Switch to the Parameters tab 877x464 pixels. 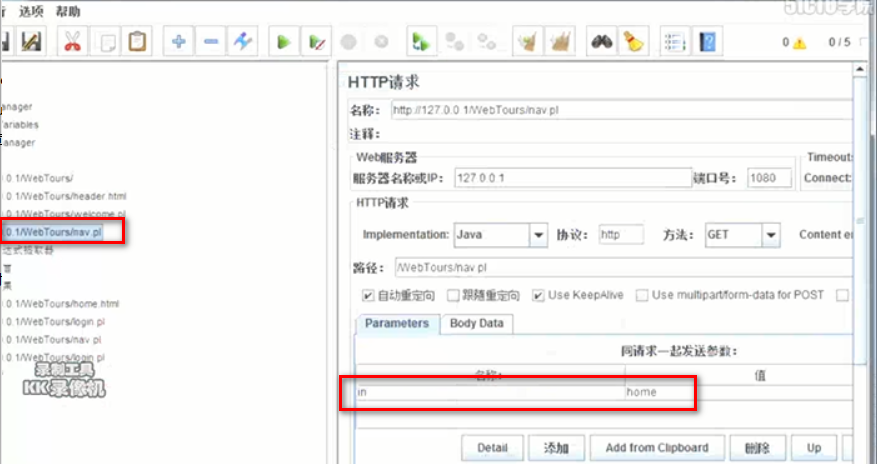tap(397, 324)
